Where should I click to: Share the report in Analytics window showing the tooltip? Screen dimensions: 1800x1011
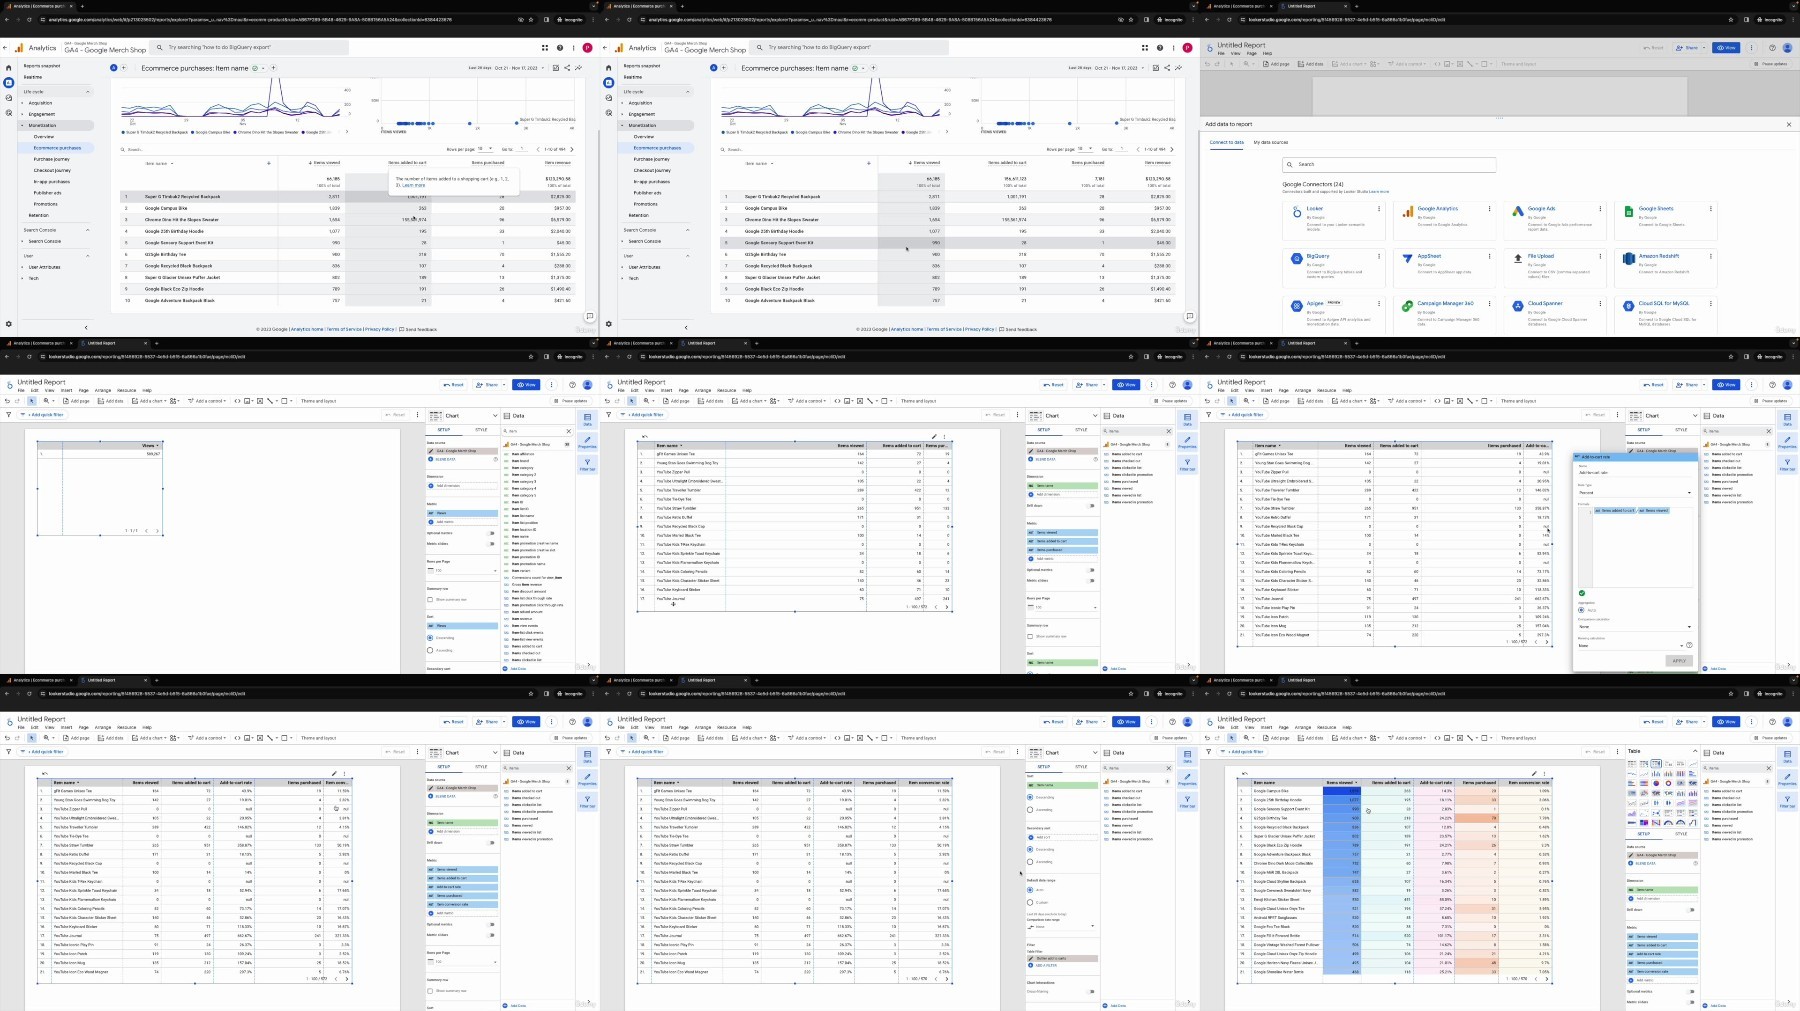tap(567, 68)
